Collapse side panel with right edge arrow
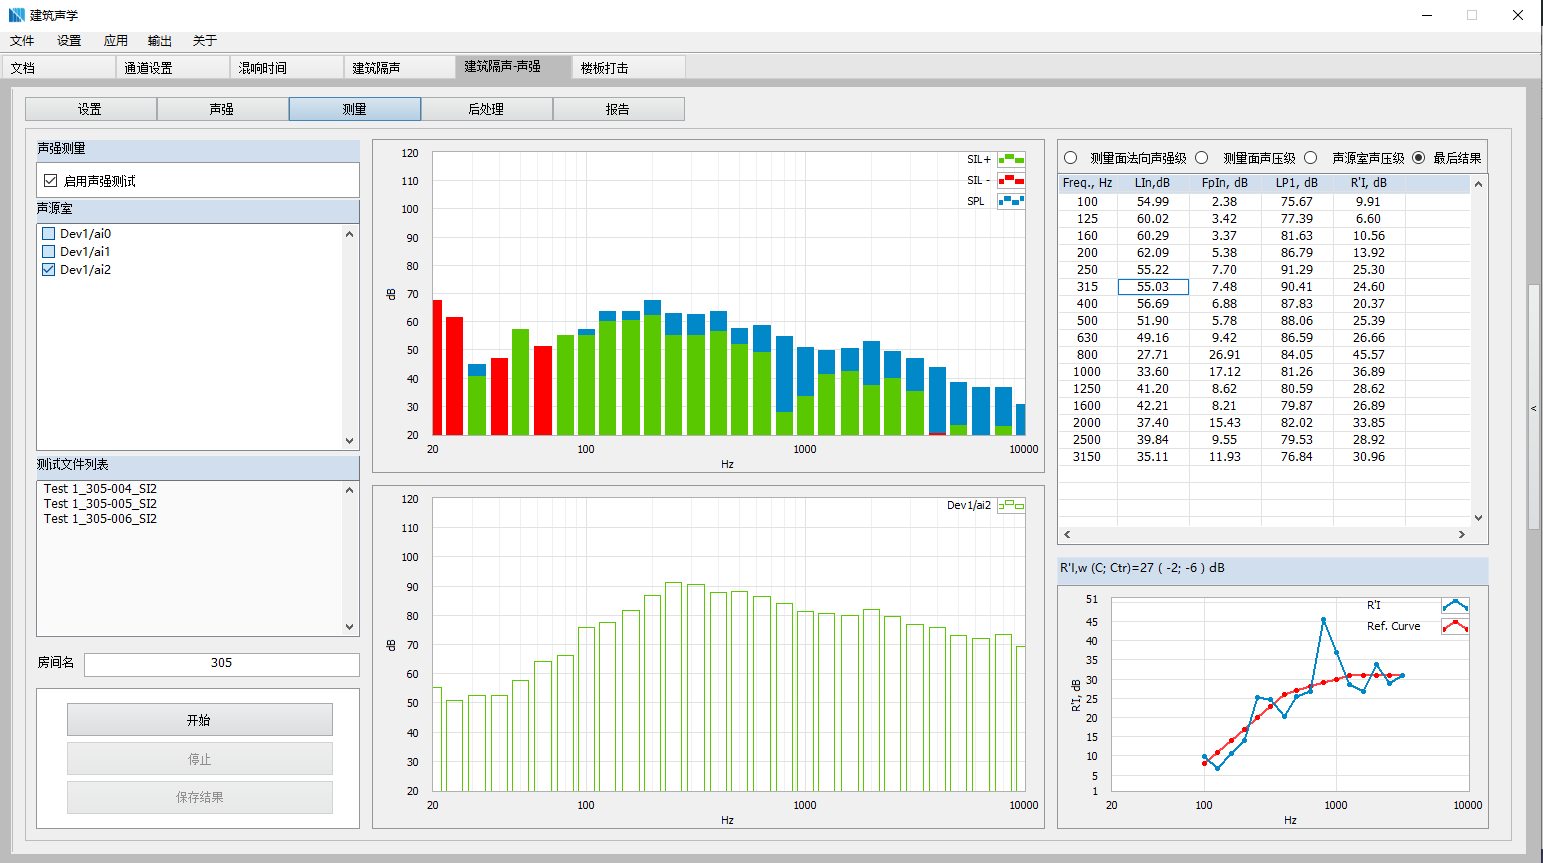The height and width of the screenshot is (863, 1543). click(x=1534, y=408)
